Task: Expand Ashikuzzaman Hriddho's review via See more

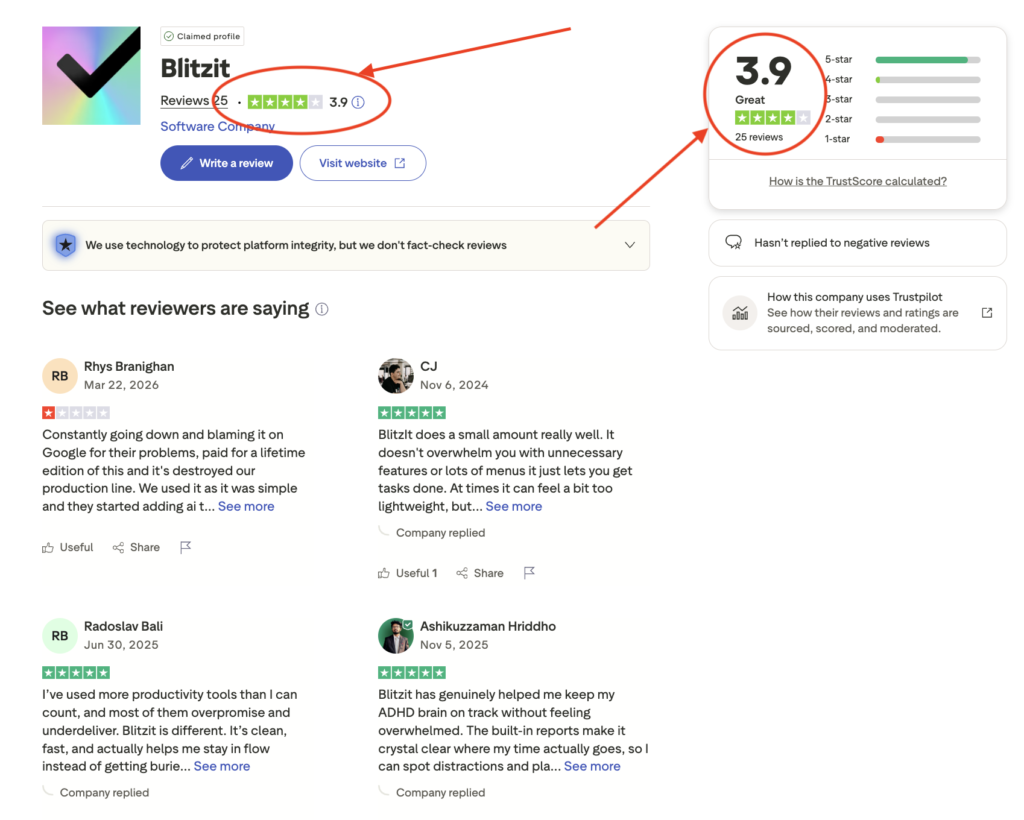Action: [592, 766]
